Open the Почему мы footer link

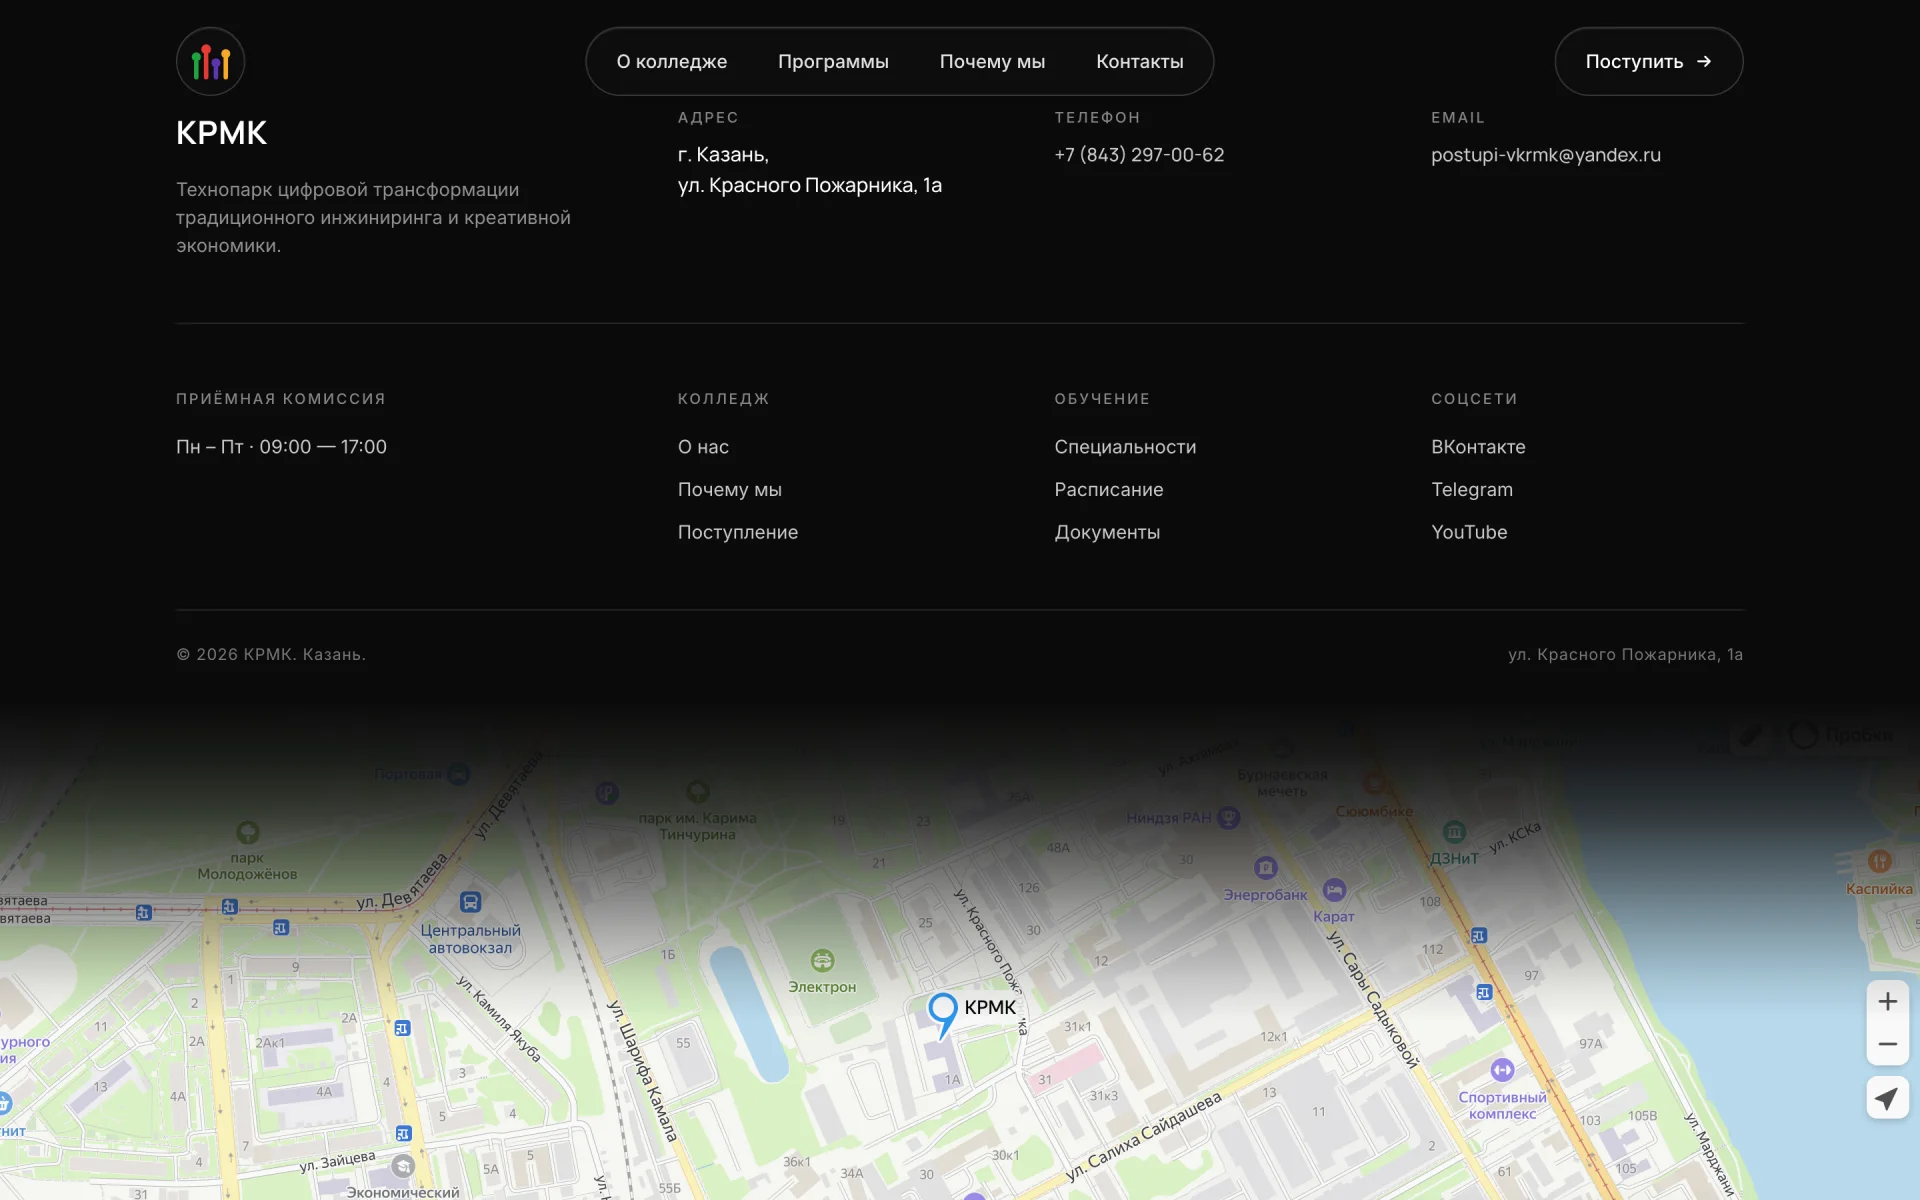[x=730, y=490]
